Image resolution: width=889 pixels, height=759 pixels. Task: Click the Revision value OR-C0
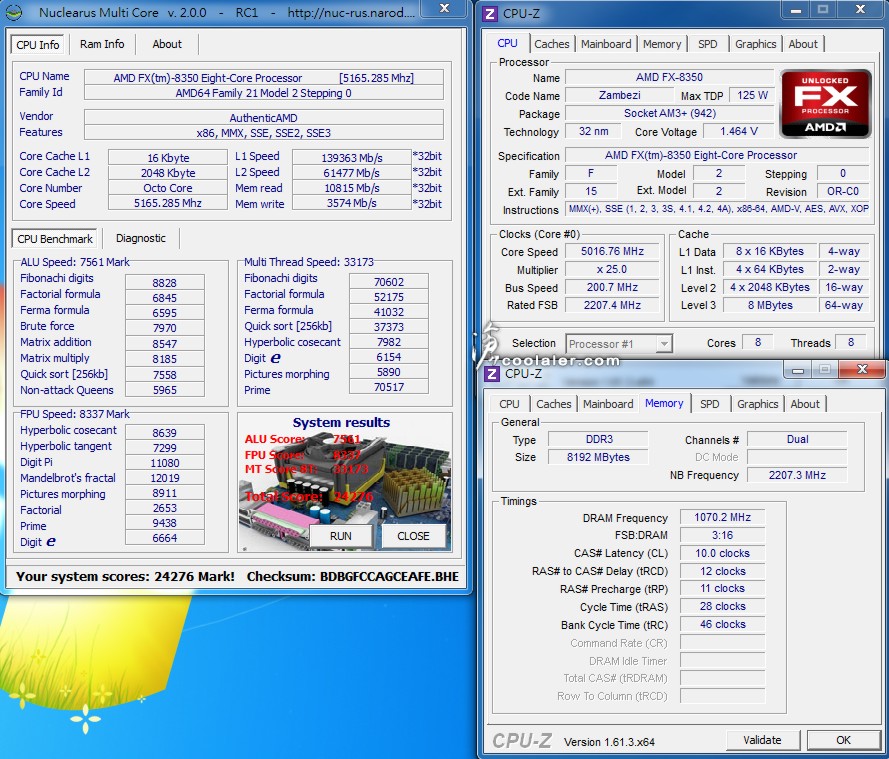tap(843, 192)
